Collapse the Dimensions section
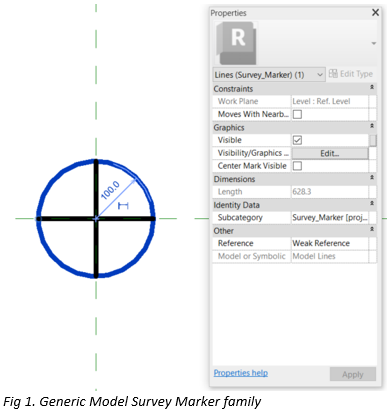Viewport: 387px width, 413px height. tap(372, 178)
